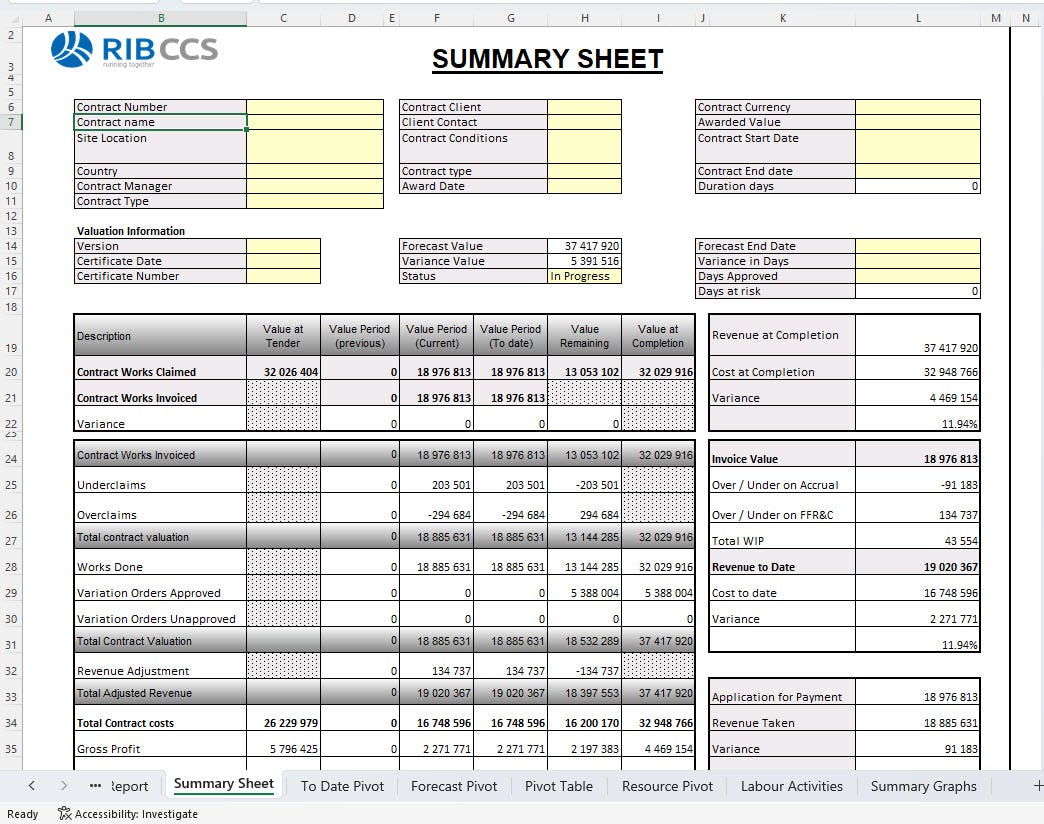This screenshot has height=824, width=1044.
Task: Click the previous sheet navigation arrow
Action: (x=31, y=785)
